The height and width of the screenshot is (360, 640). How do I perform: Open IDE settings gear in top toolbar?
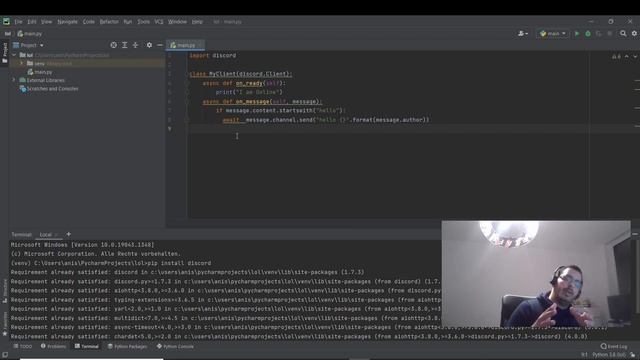click(x=634, y=33)
